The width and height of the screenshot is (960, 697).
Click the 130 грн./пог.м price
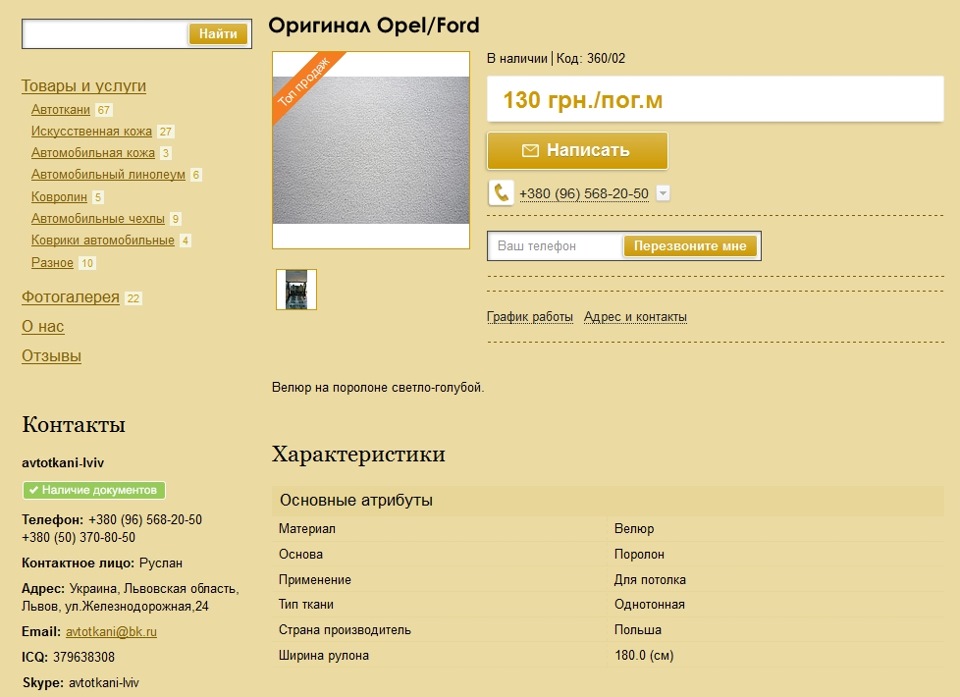pyautogui.click(x=583, y=100)
